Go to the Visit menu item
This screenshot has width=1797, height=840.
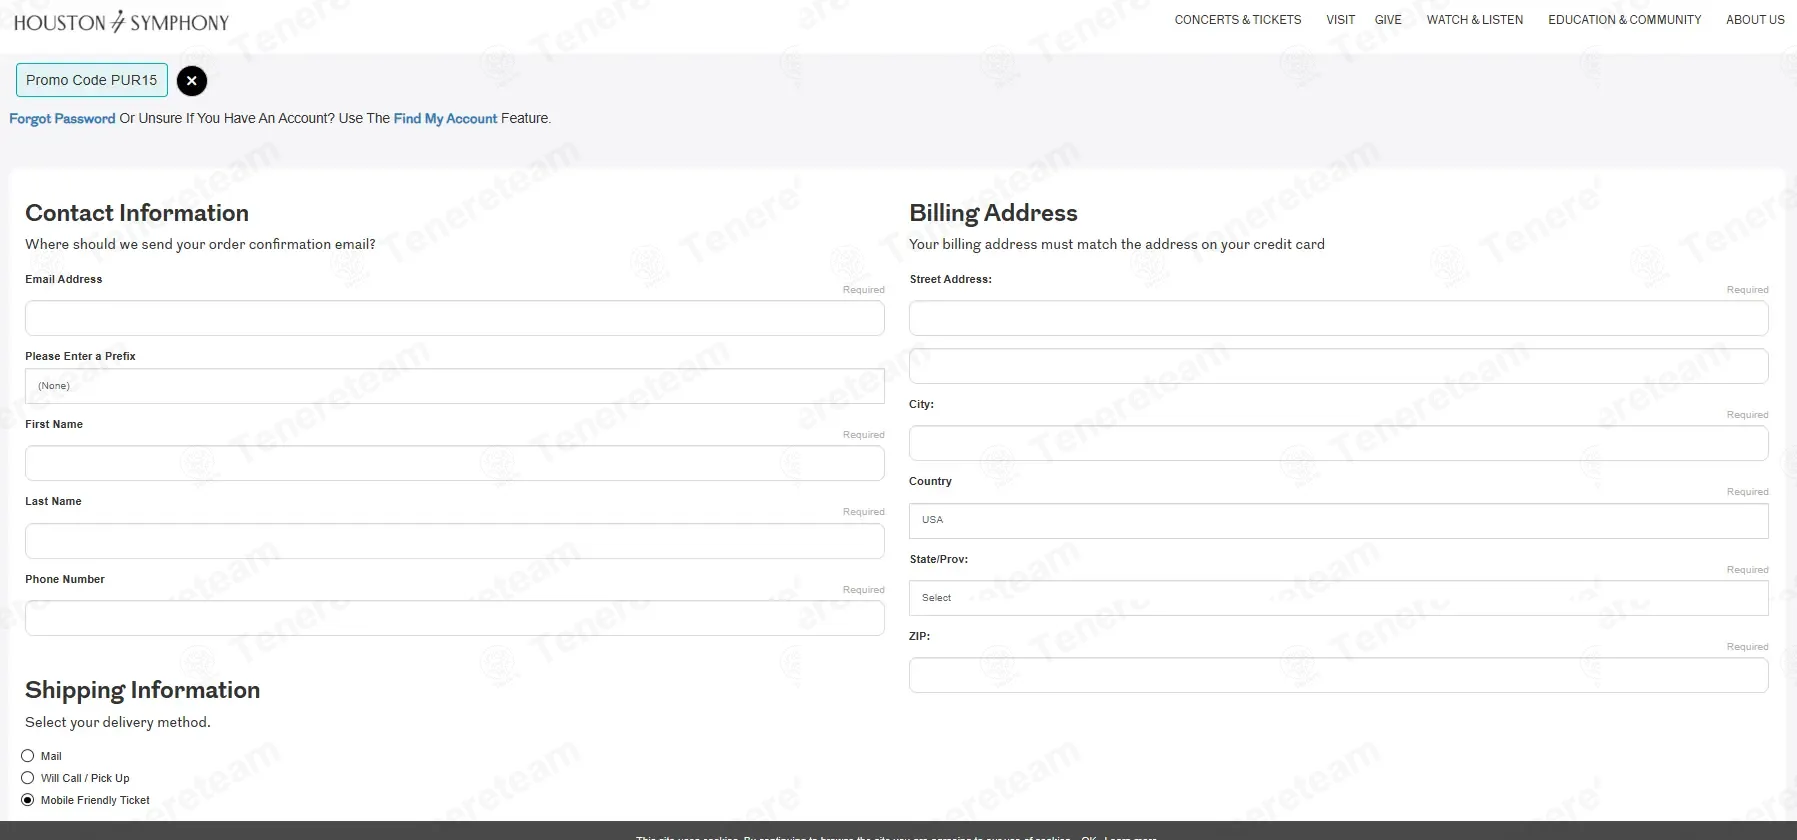coord(1340,20)
